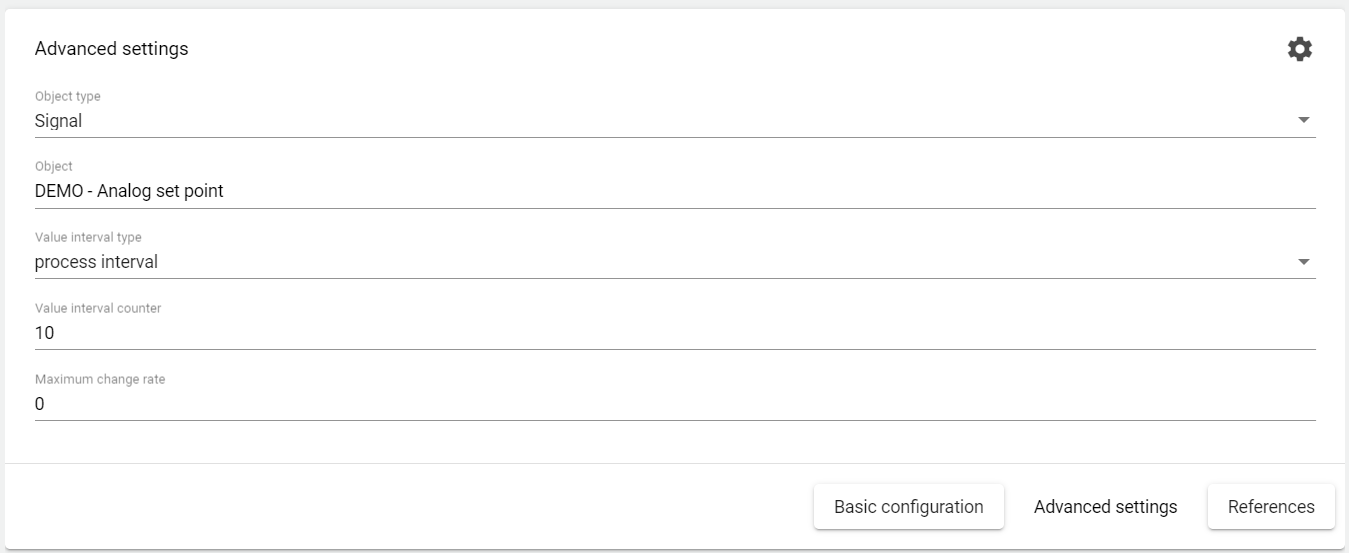Screen dimensions: 1349x553
Task: Expand the Value interval type dropdown arrow
Action: [1303, 262]
